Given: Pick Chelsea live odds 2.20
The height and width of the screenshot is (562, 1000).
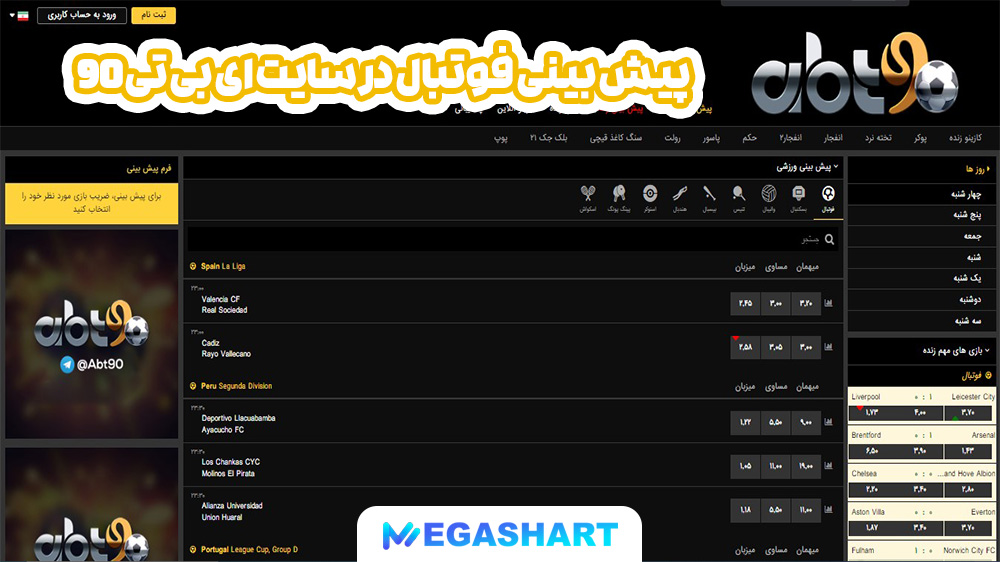Looking at the screenshot, I should click(872, 490).
